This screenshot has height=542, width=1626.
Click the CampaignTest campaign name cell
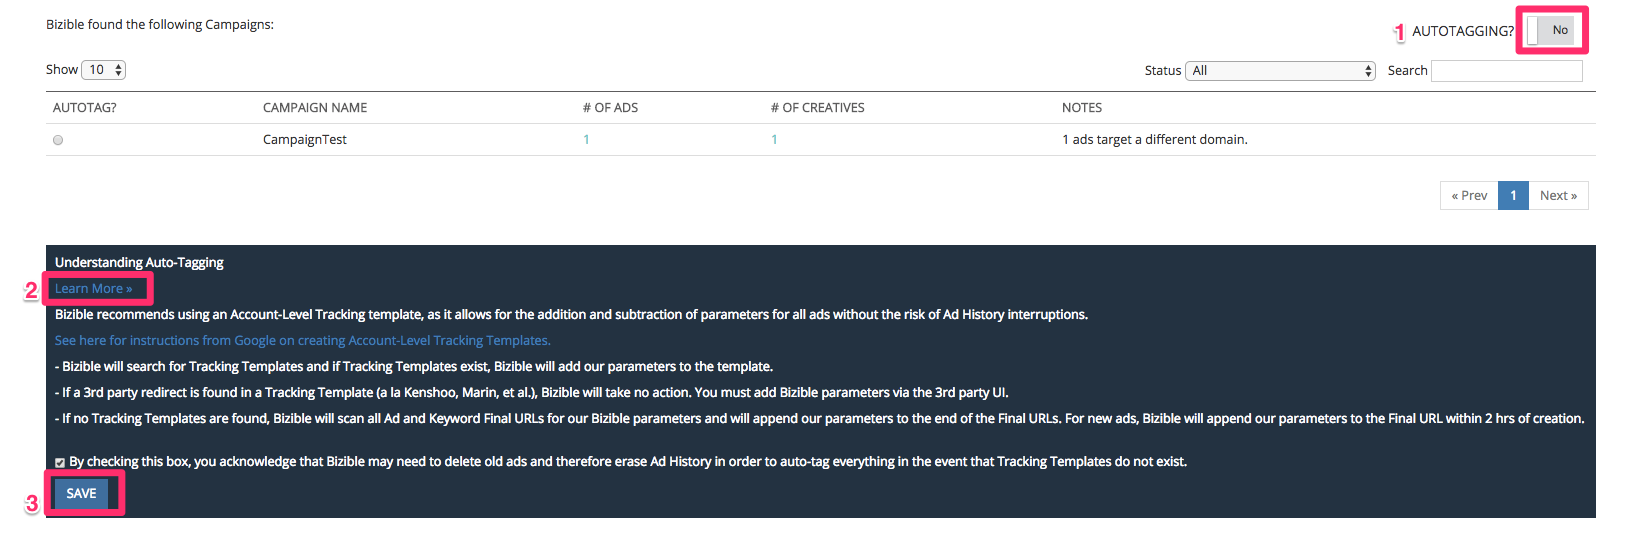[x=305, y=140]
